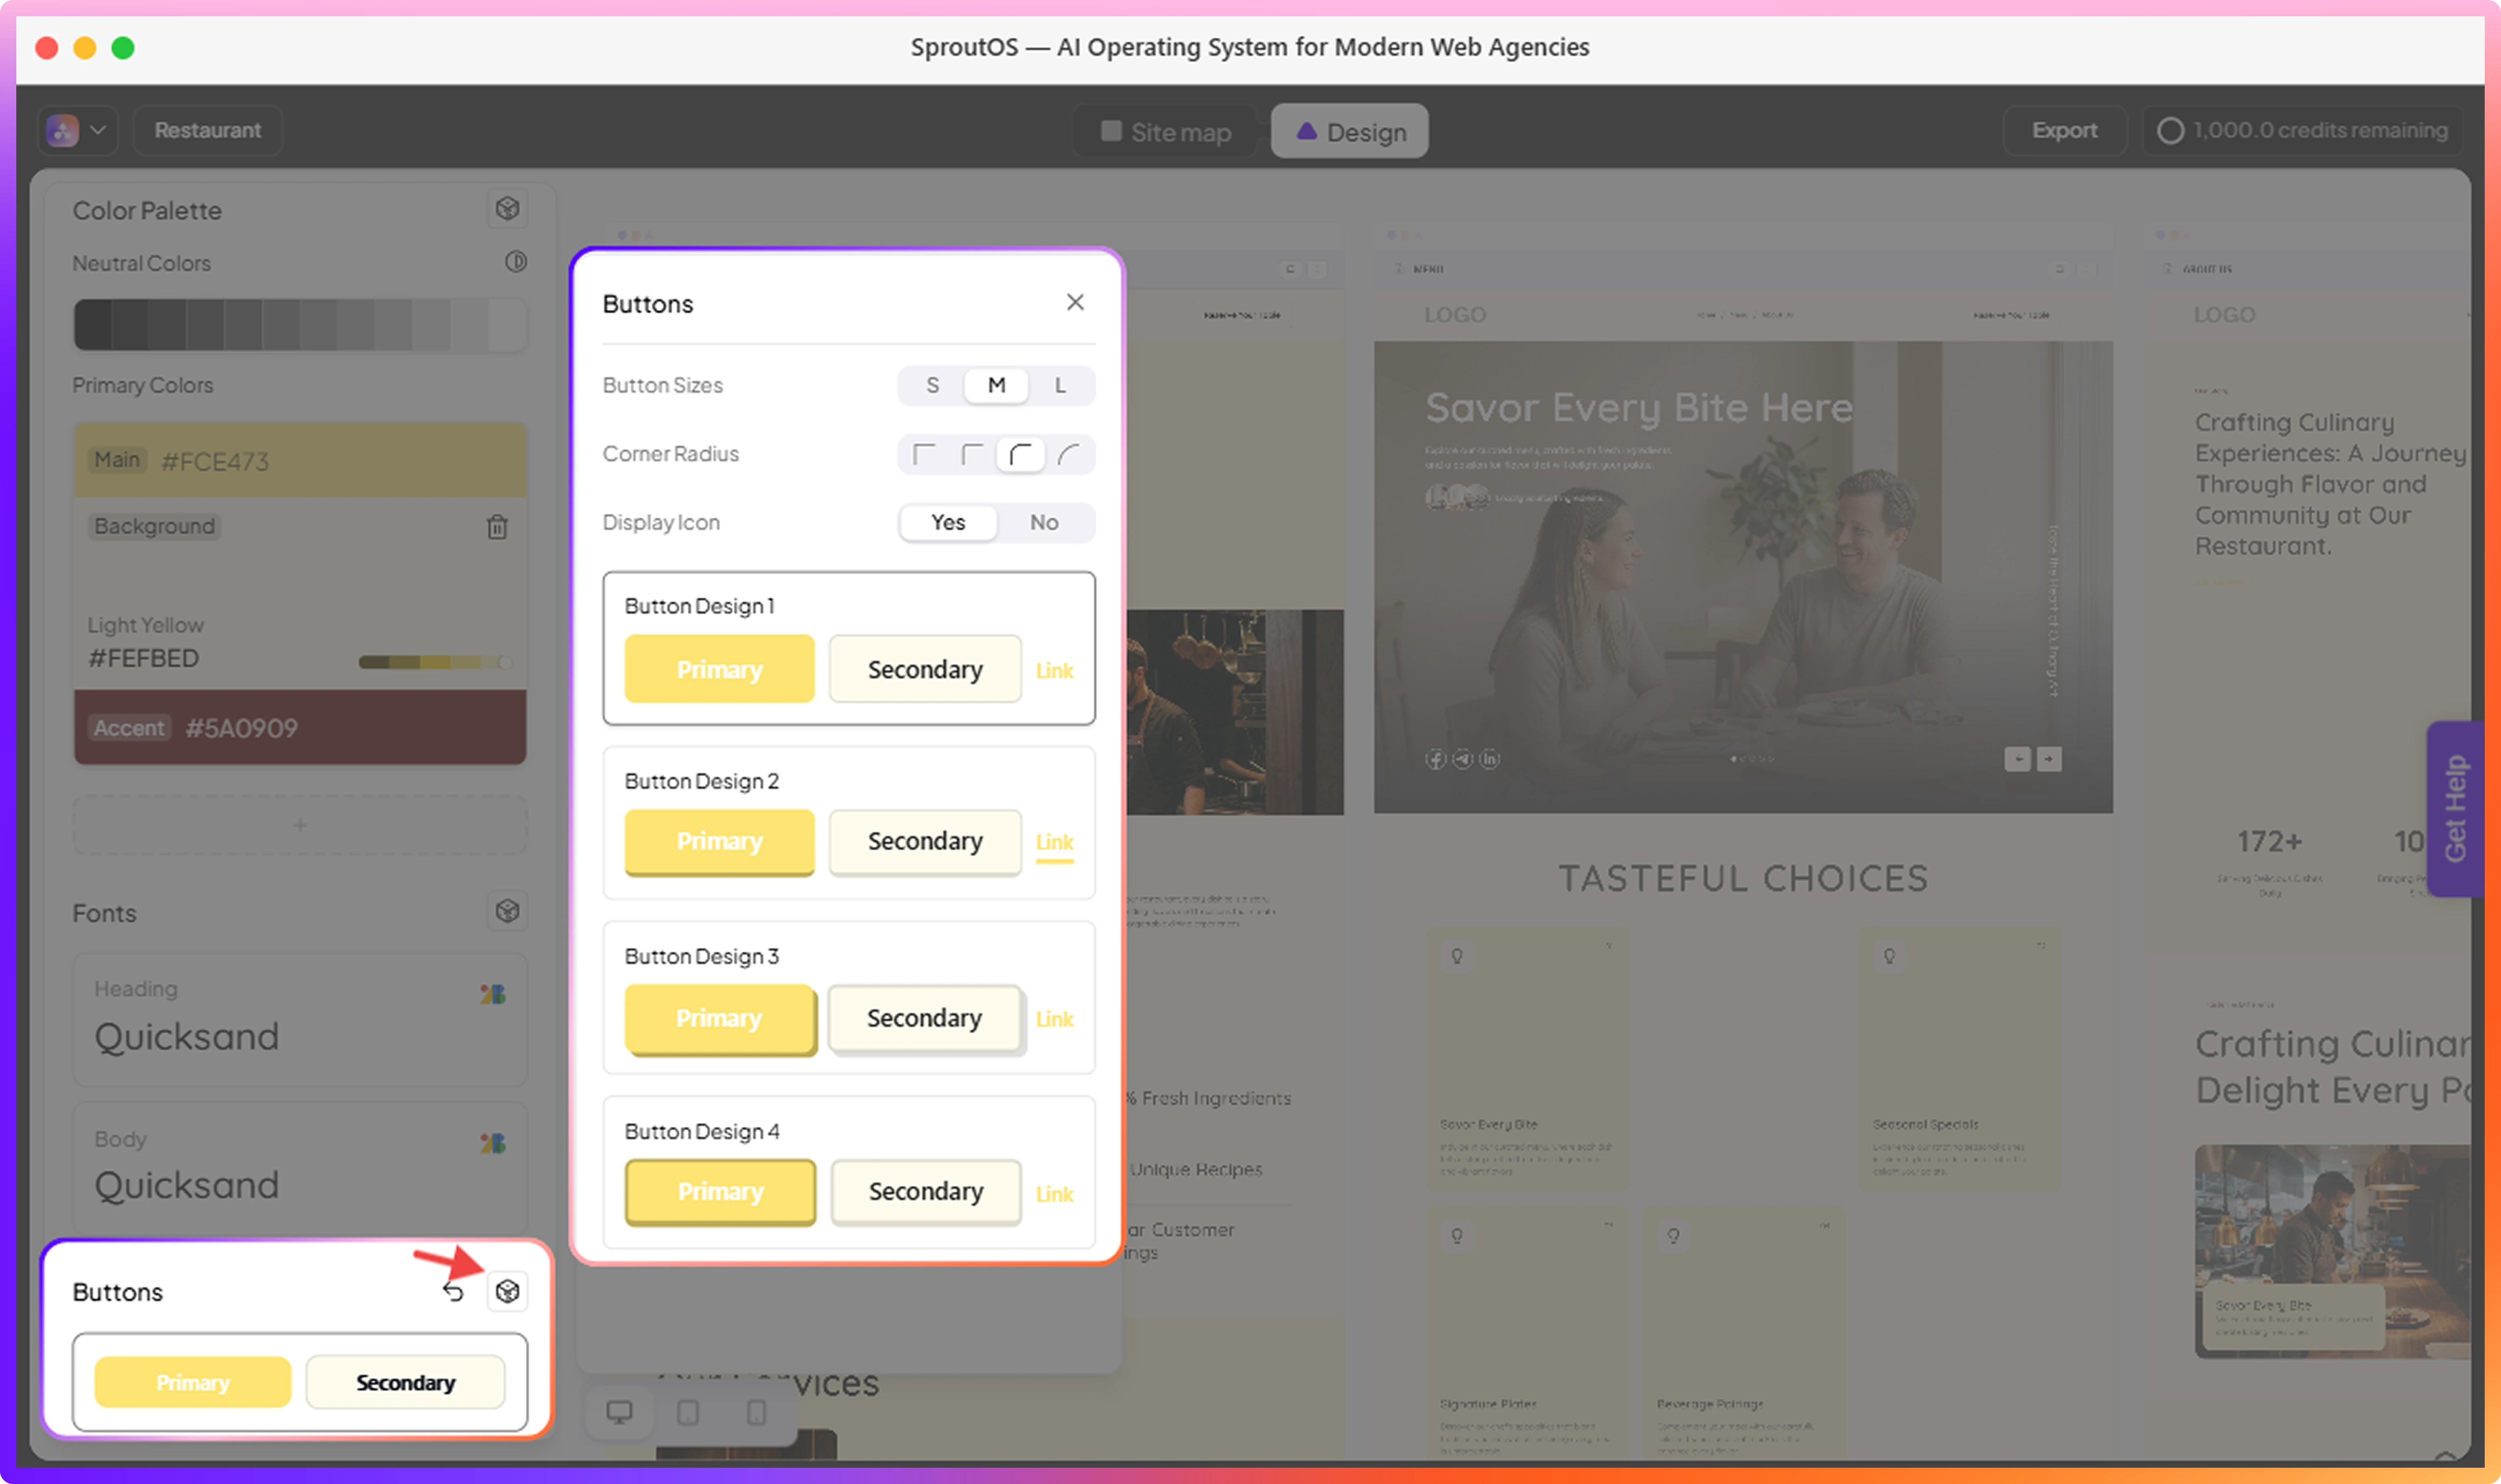Viewport: 2501px width, 1484px height.
Task: Open Buttons section cube settings icon
Action: pos(507,1291)
